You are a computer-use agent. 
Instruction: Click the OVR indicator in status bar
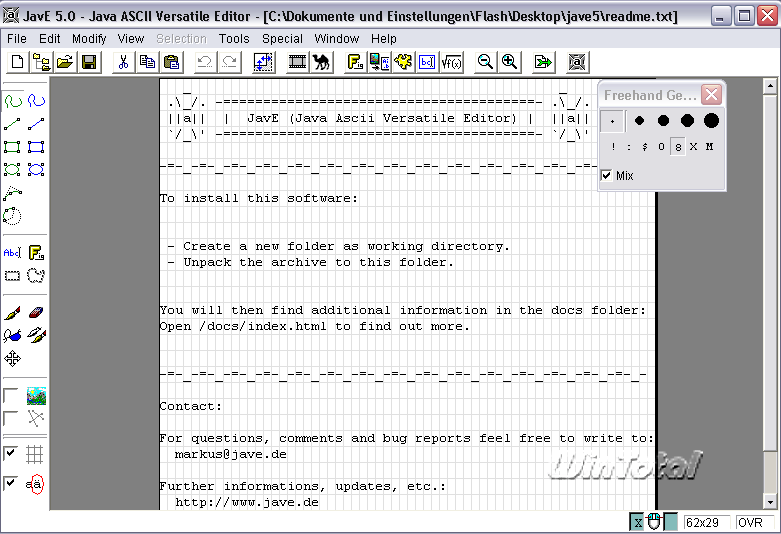754,523
